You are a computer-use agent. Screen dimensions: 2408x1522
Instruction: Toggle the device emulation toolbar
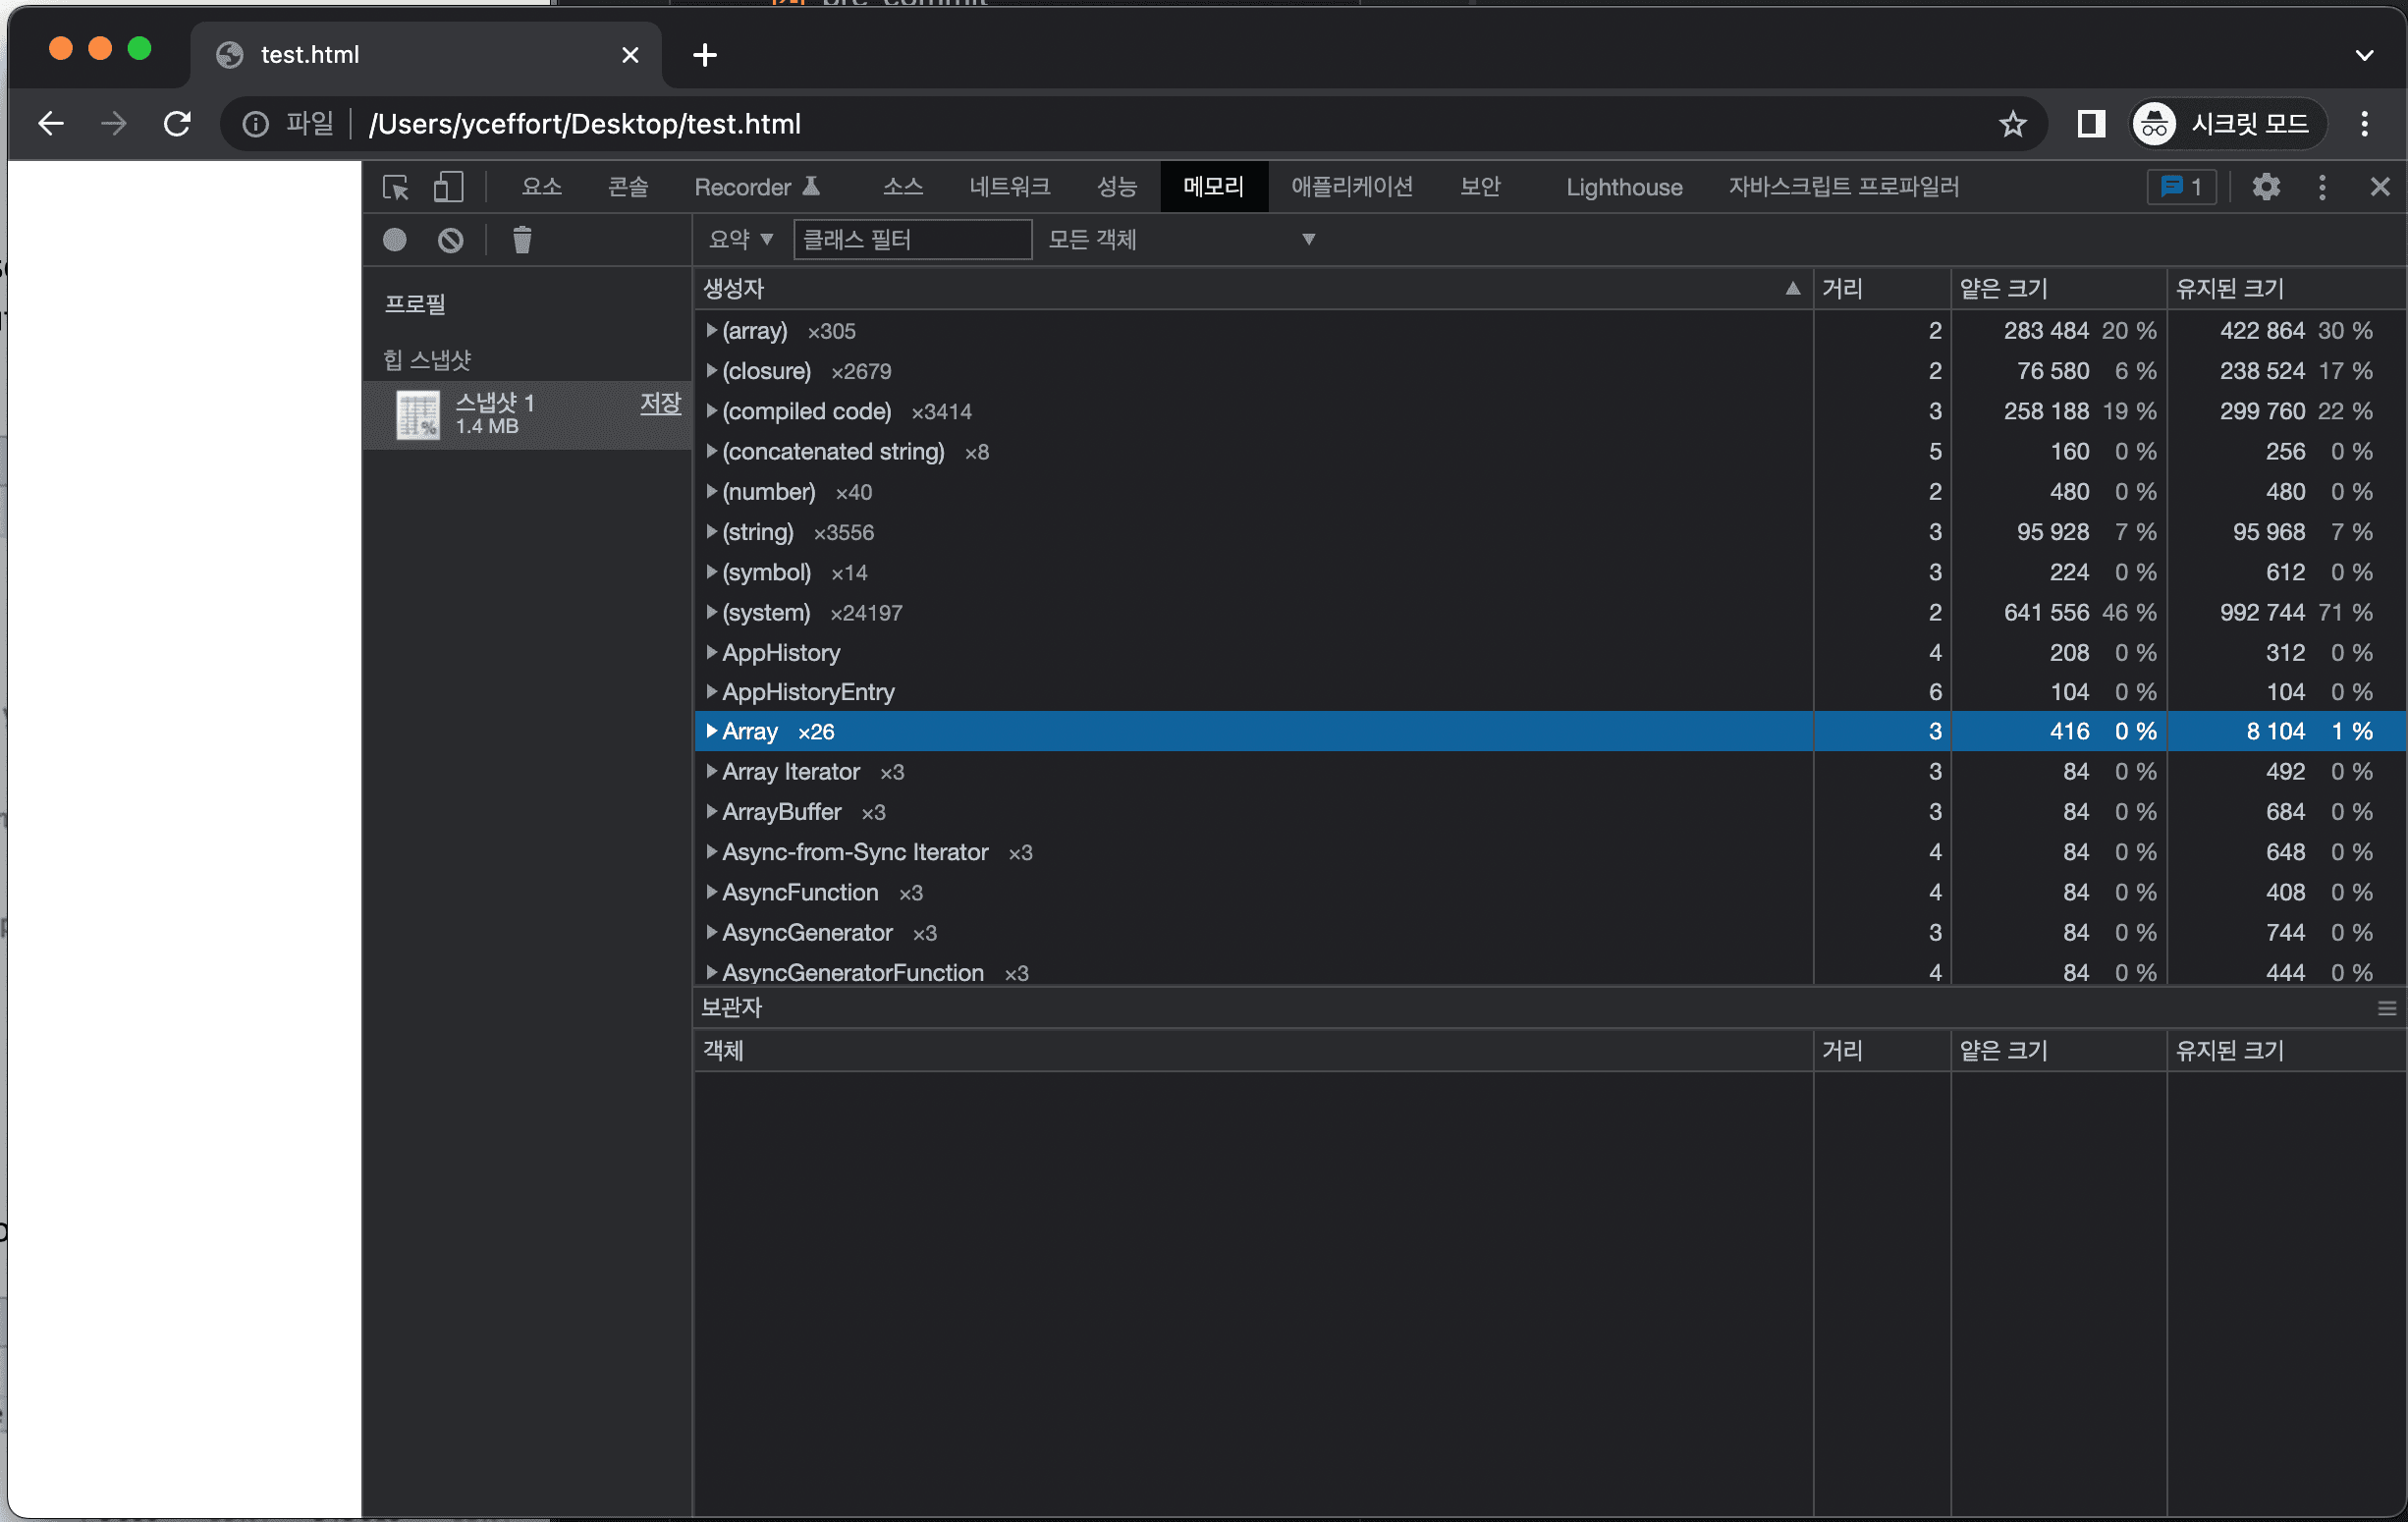(448, 186)
